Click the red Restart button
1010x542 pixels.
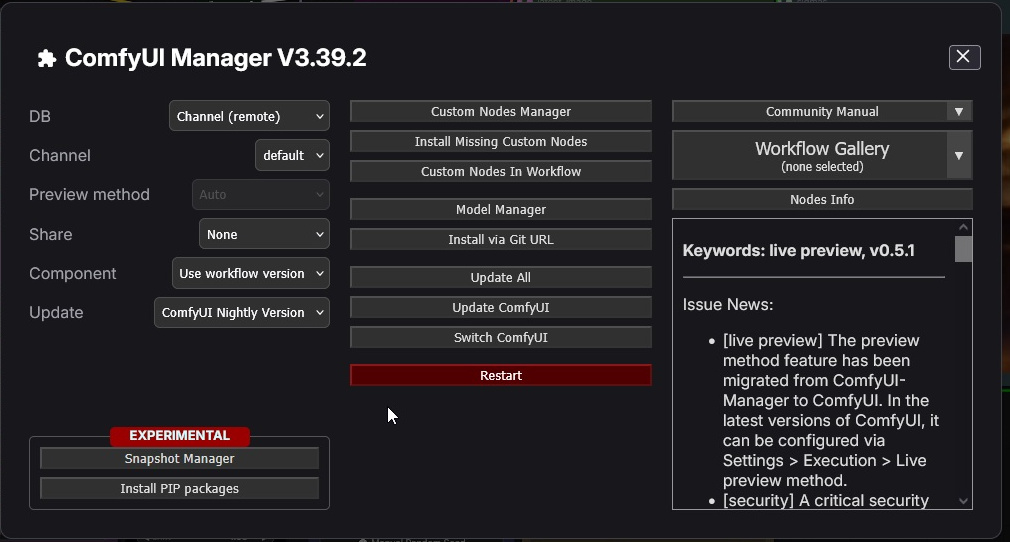click(x=500, y=376)
